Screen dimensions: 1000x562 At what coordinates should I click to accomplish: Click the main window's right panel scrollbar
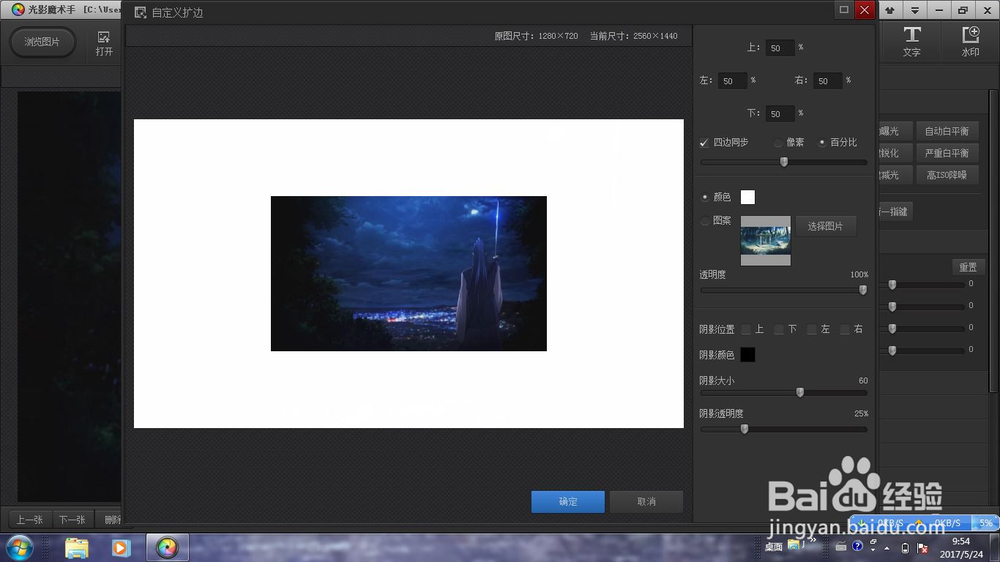(994, 241)
